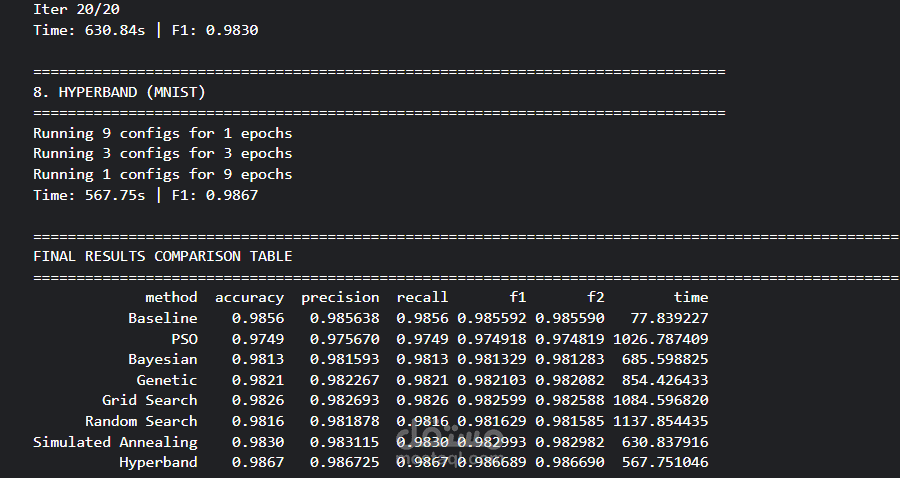Screen dimensions: 900x478
Task: Click the 'time' column header
Action: point(691,297)
